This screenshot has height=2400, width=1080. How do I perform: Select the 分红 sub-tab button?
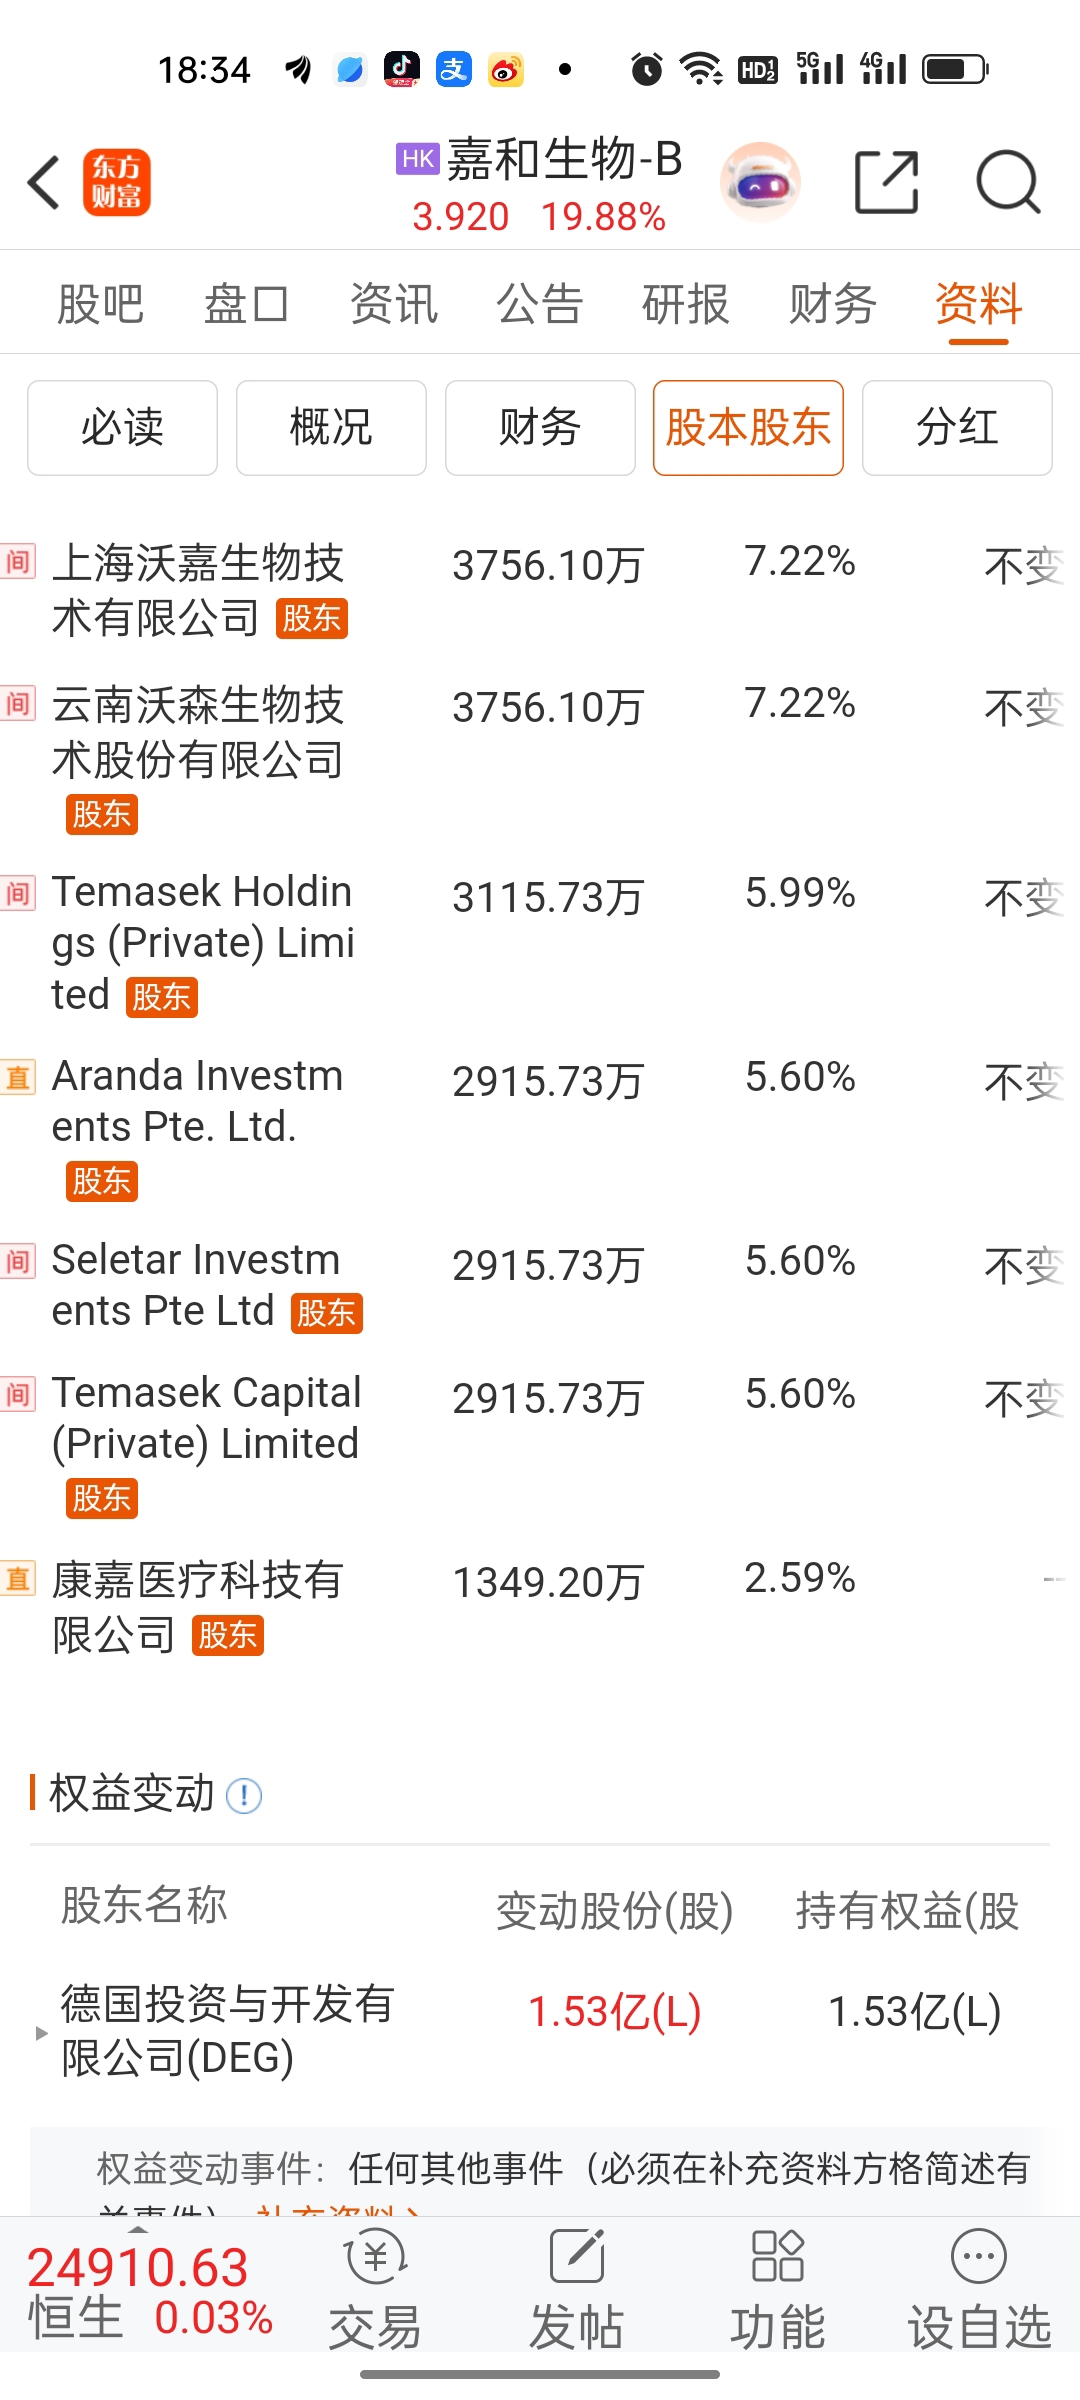957,428
